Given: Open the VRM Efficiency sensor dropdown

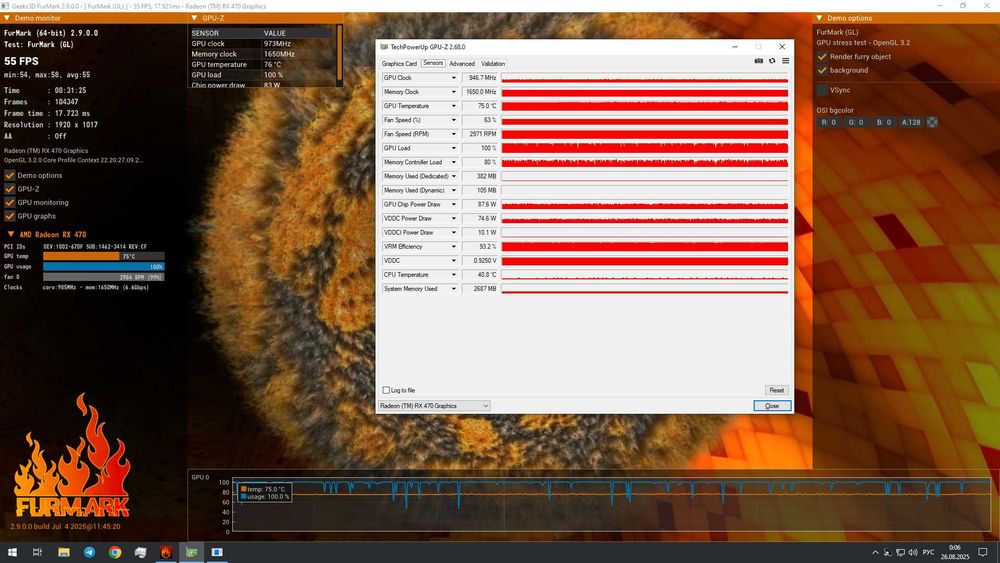Looking at the screenshot, I should 454,247.
